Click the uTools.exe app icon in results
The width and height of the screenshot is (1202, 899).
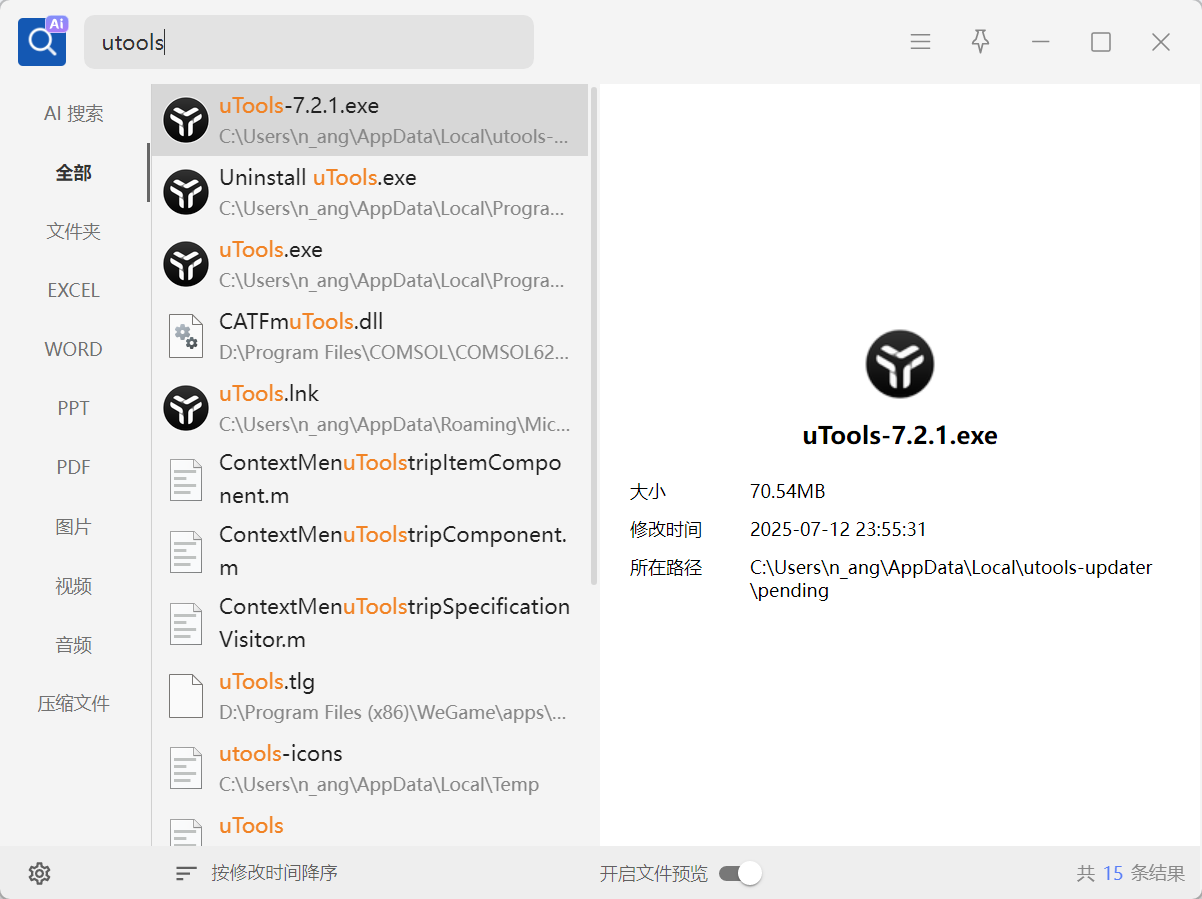[x=186, y=264]
